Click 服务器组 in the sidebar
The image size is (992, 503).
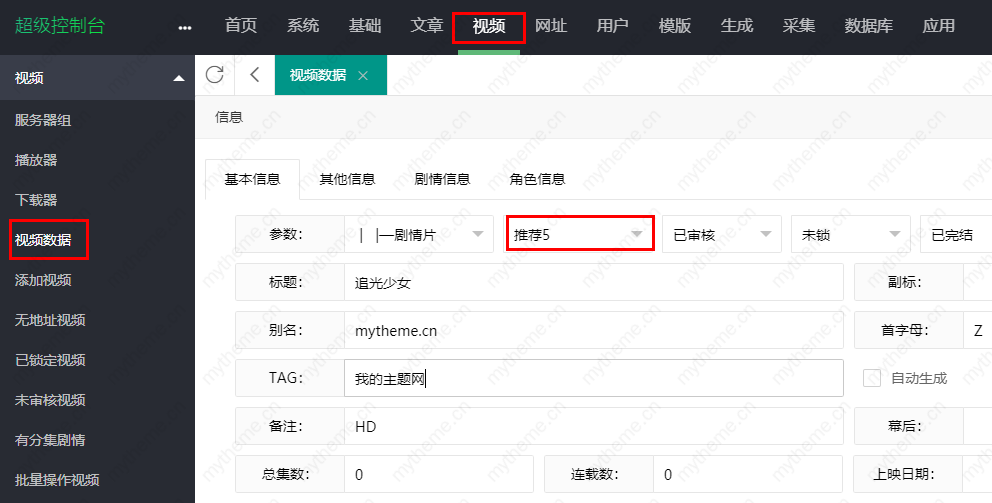(43, 120)
